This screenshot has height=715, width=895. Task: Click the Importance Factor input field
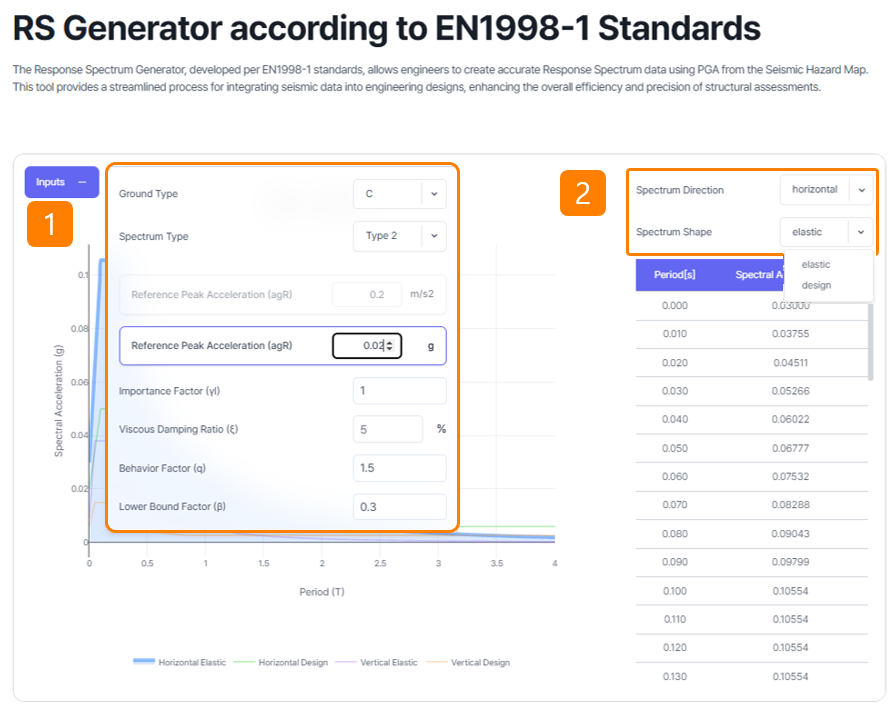click(x=399, y=390)
